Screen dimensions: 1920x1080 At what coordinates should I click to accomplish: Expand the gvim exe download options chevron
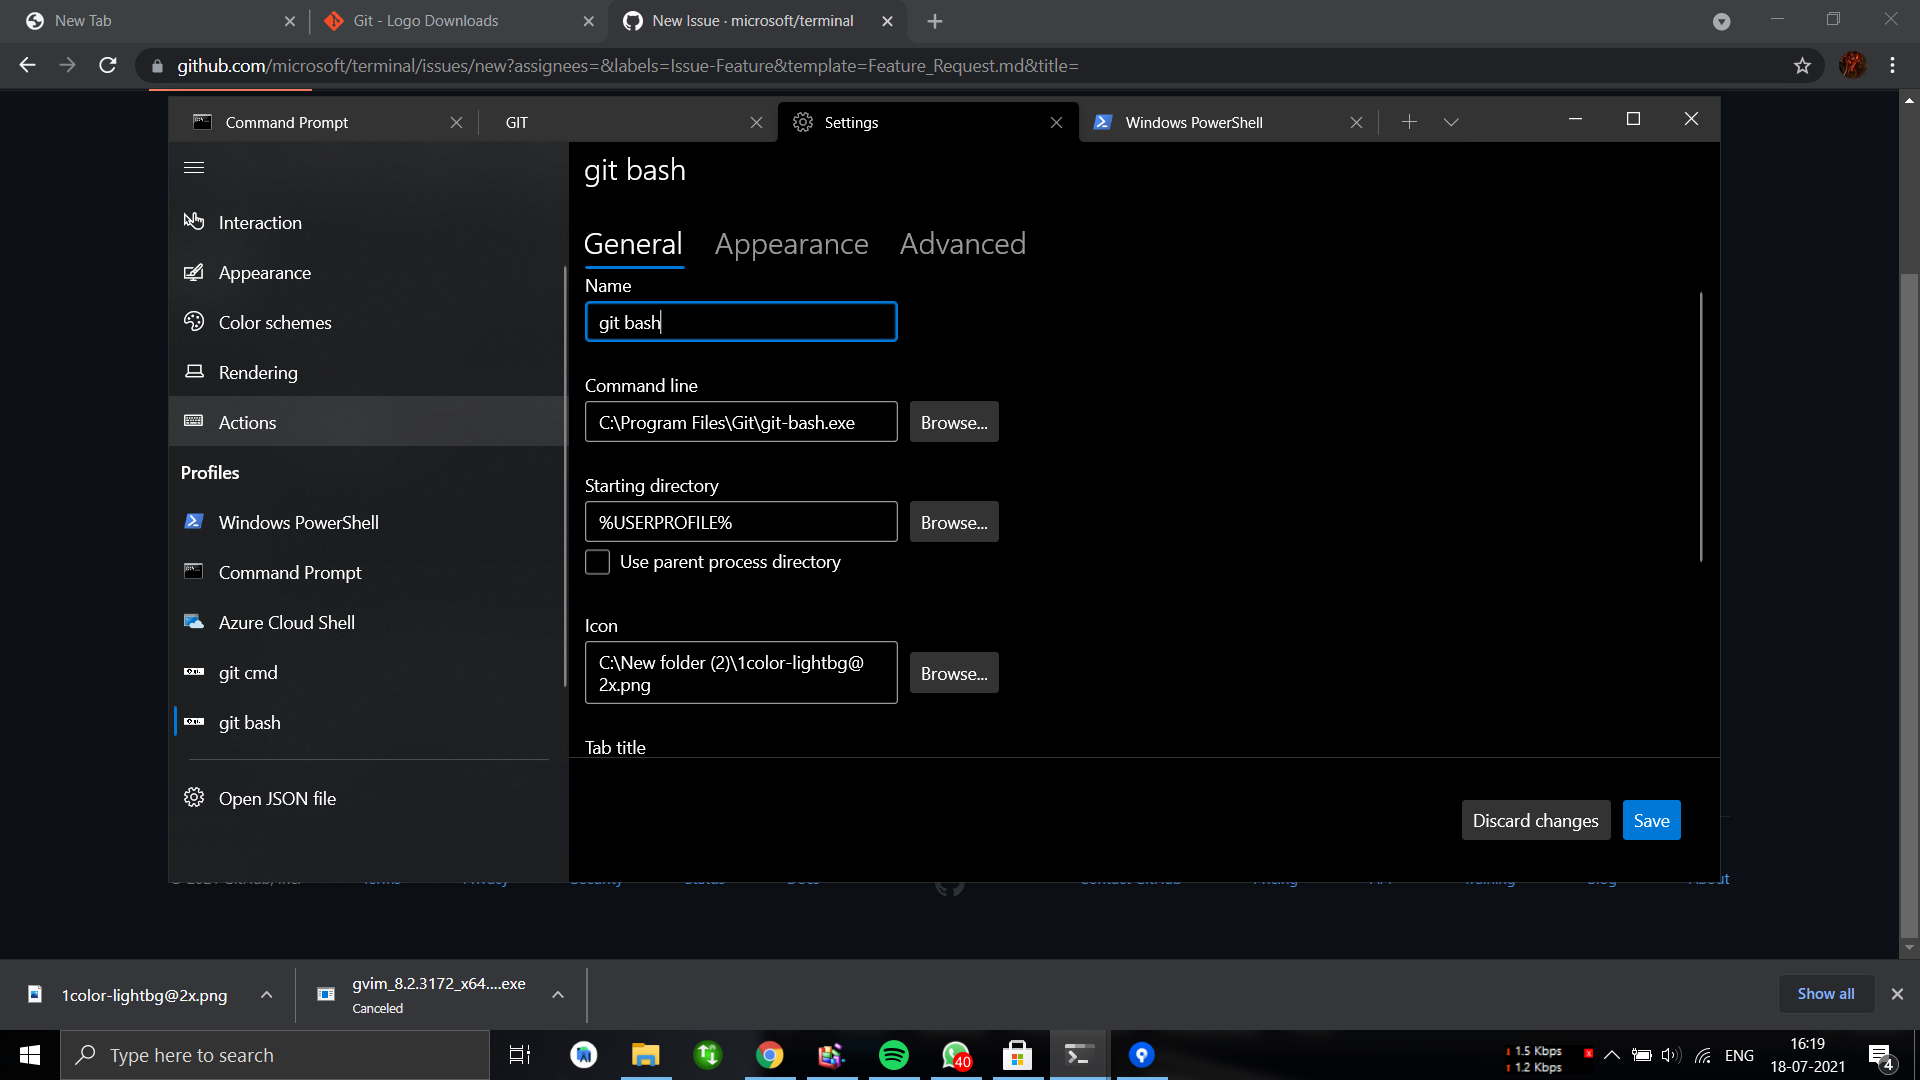[558, 995]
